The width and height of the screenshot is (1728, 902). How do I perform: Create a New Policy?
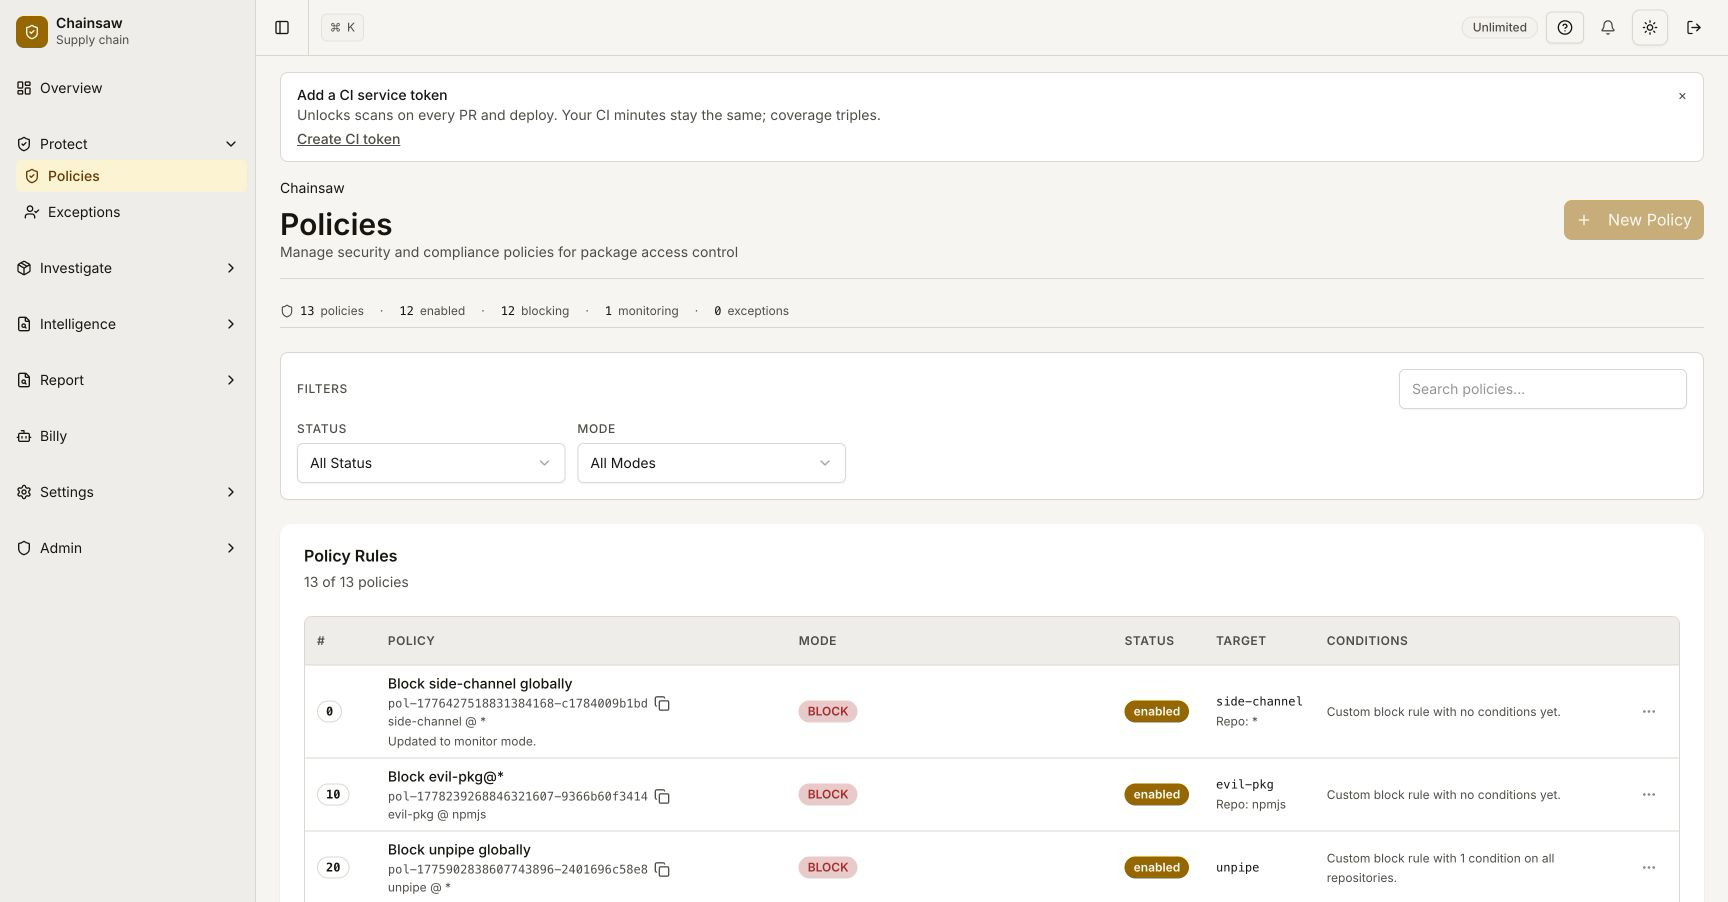tap(1633, 220)
